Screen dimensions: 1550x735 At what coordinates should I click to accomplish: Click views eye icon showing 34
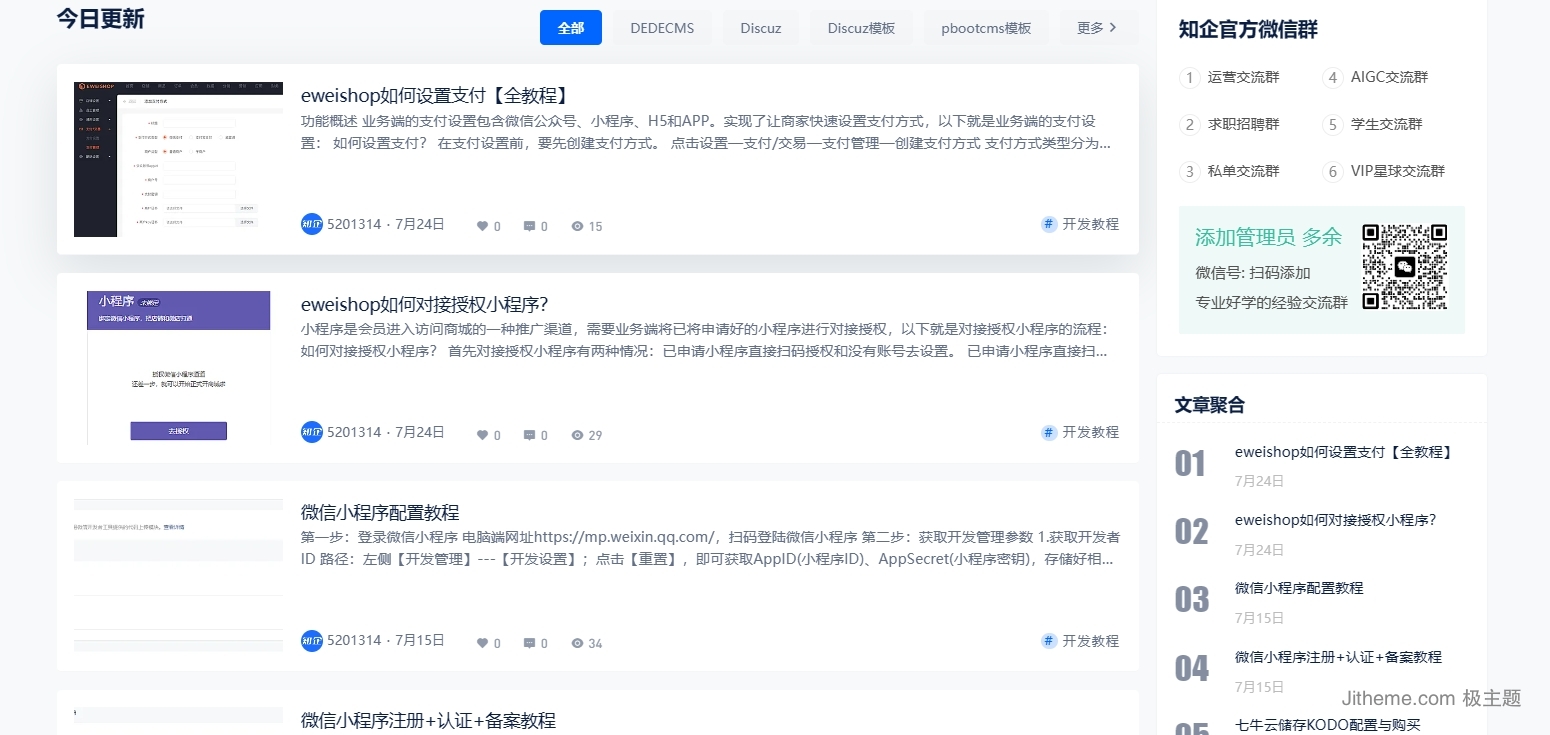(577, 643)
